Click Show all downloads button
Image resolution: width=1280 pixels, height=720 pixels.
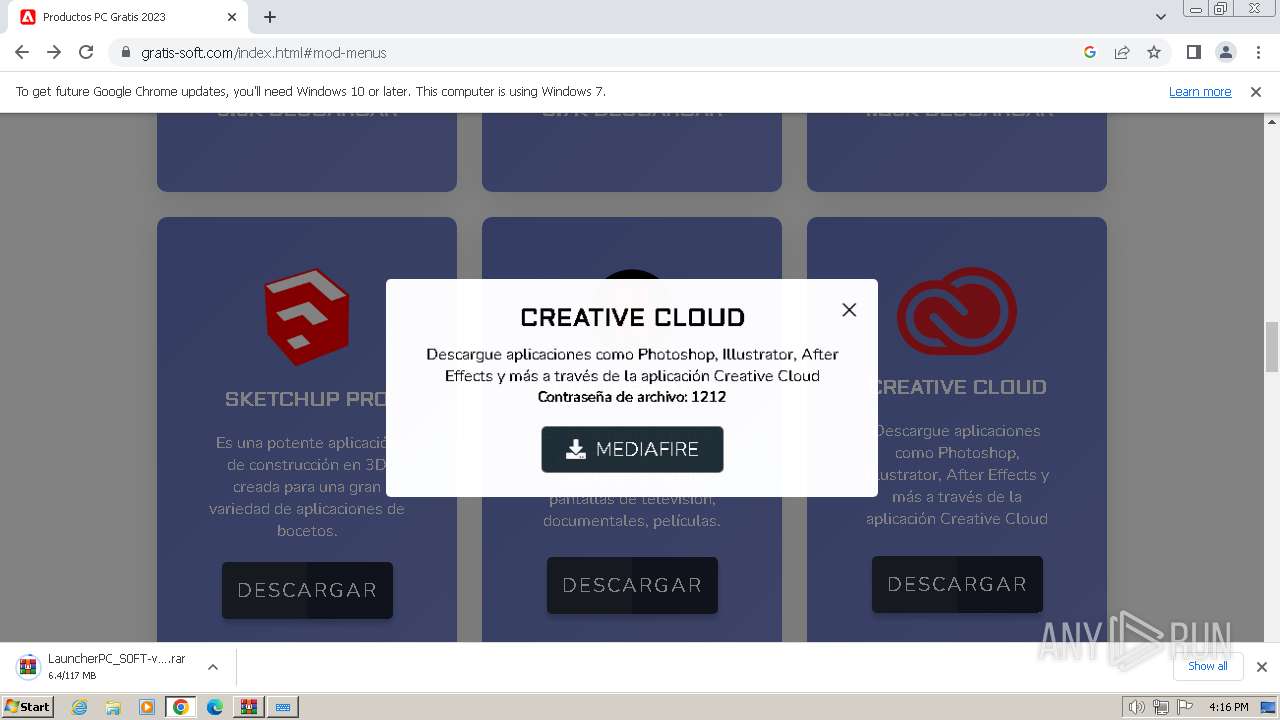(x=1208, y=666)
